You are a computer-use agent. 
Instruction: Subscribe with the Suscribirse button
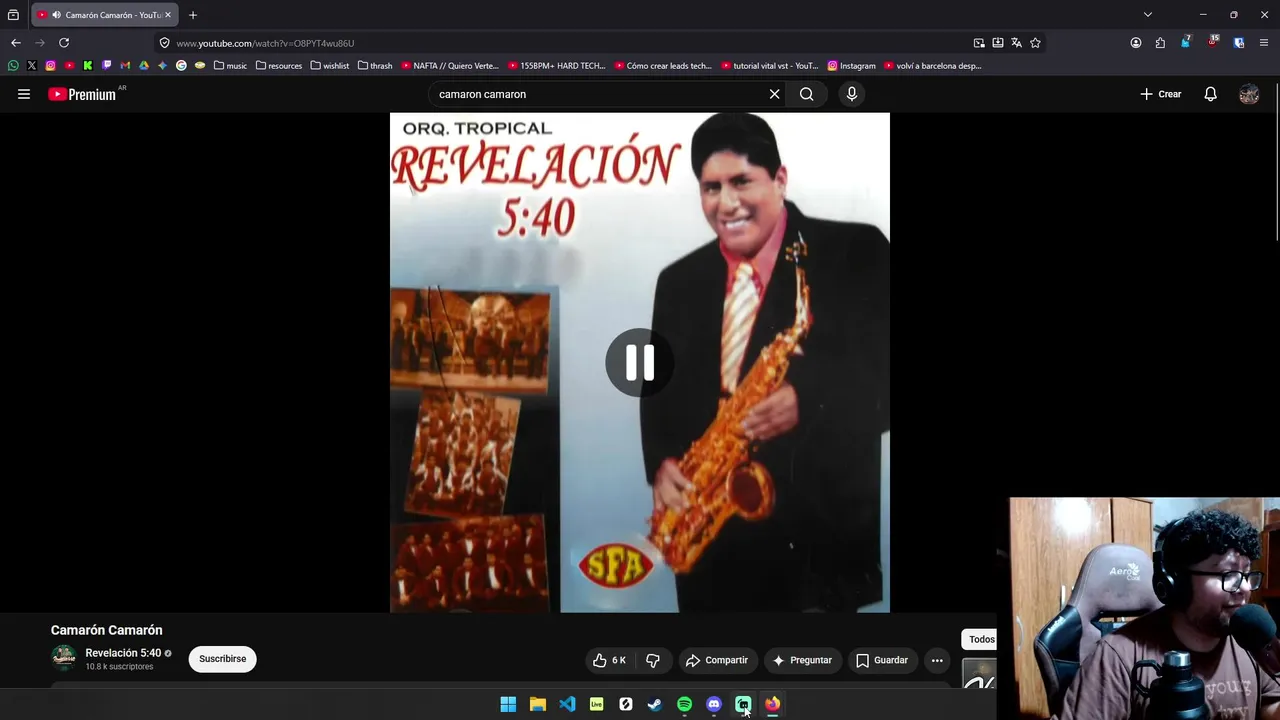click(x=222, y=659)
